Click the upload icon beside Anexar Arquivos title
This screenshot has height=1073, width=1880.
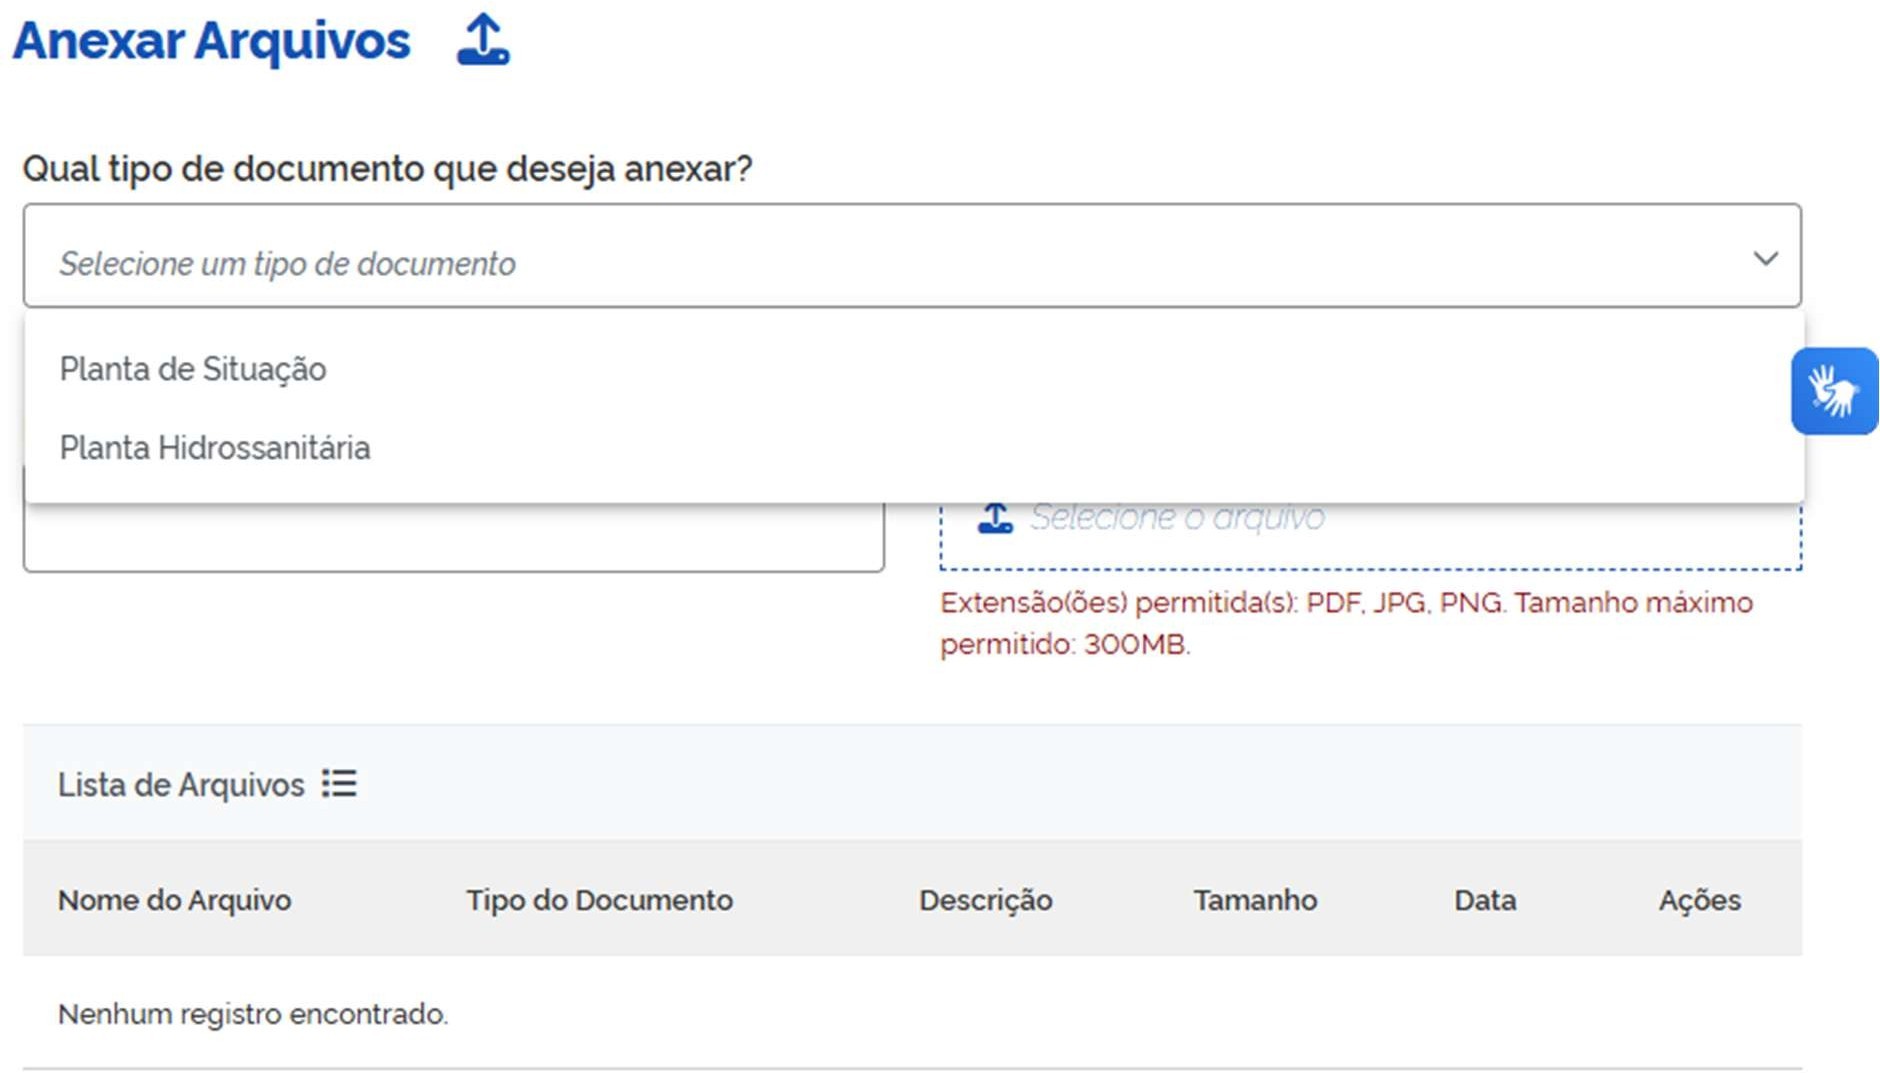click(x=483, y=40)
